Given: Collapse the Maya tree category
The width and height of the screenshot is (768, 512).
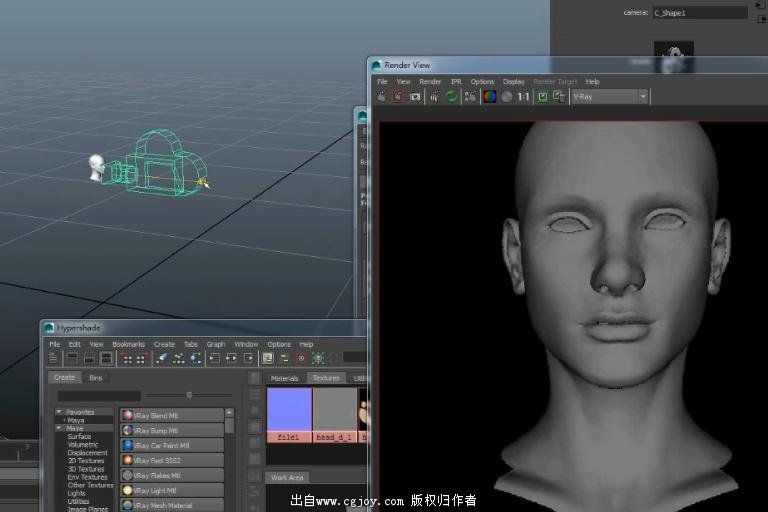Looking at the screenshot, I should 59,428.
